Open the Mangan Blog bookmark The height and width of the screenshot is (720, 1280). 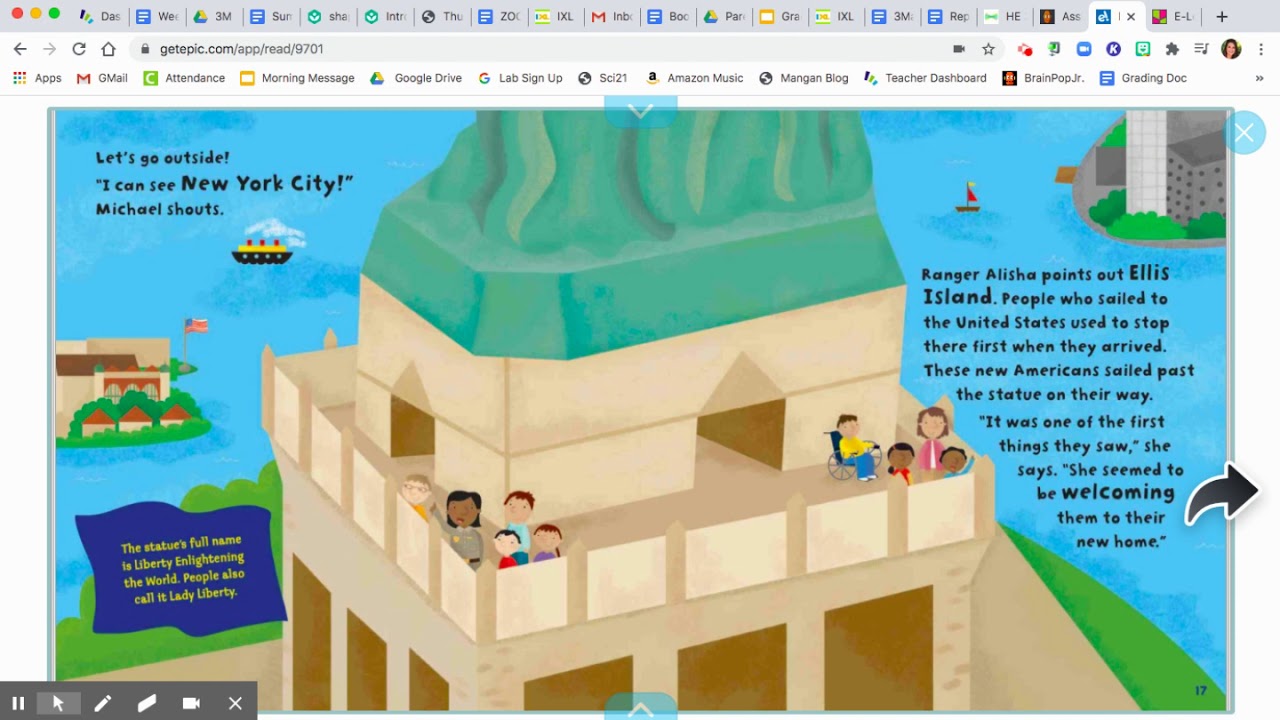[804, 78]
